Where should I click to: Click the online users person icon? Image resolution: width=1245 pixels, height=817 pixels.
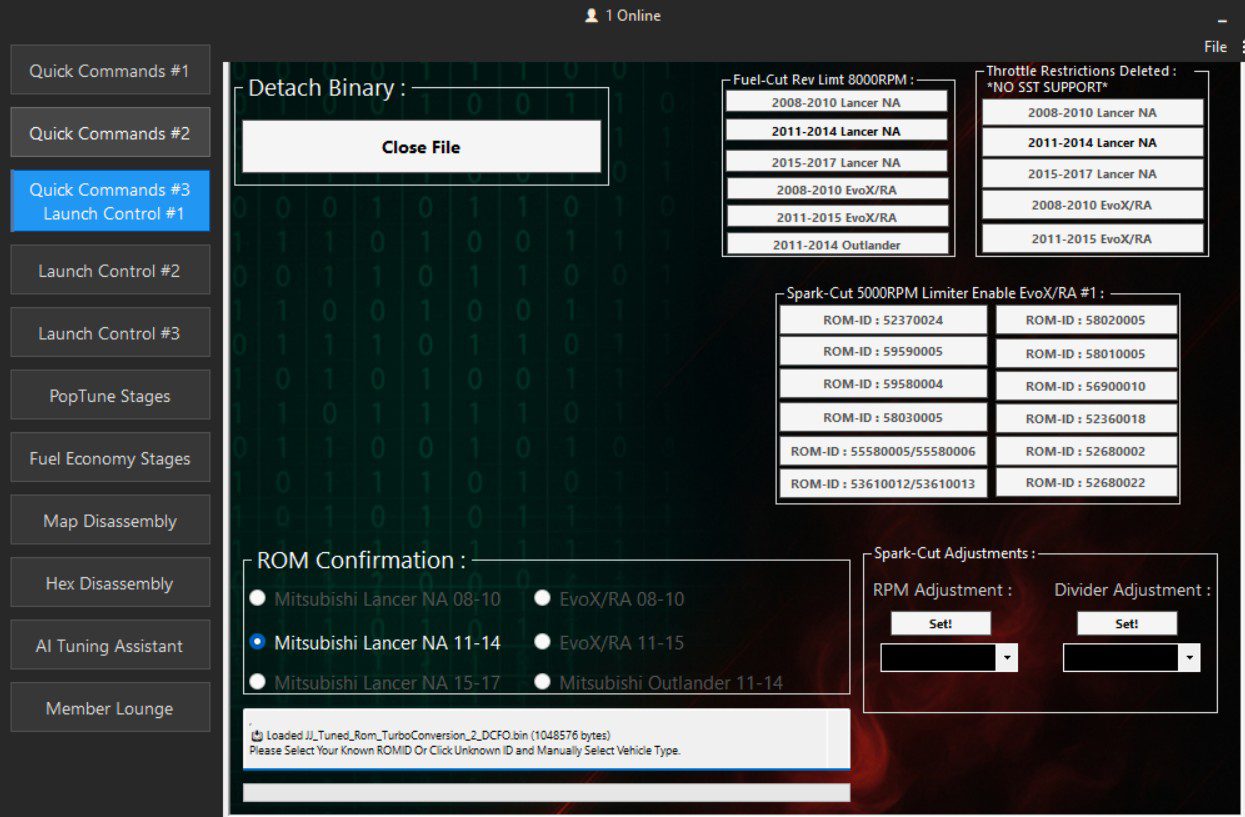pos(591,16)
